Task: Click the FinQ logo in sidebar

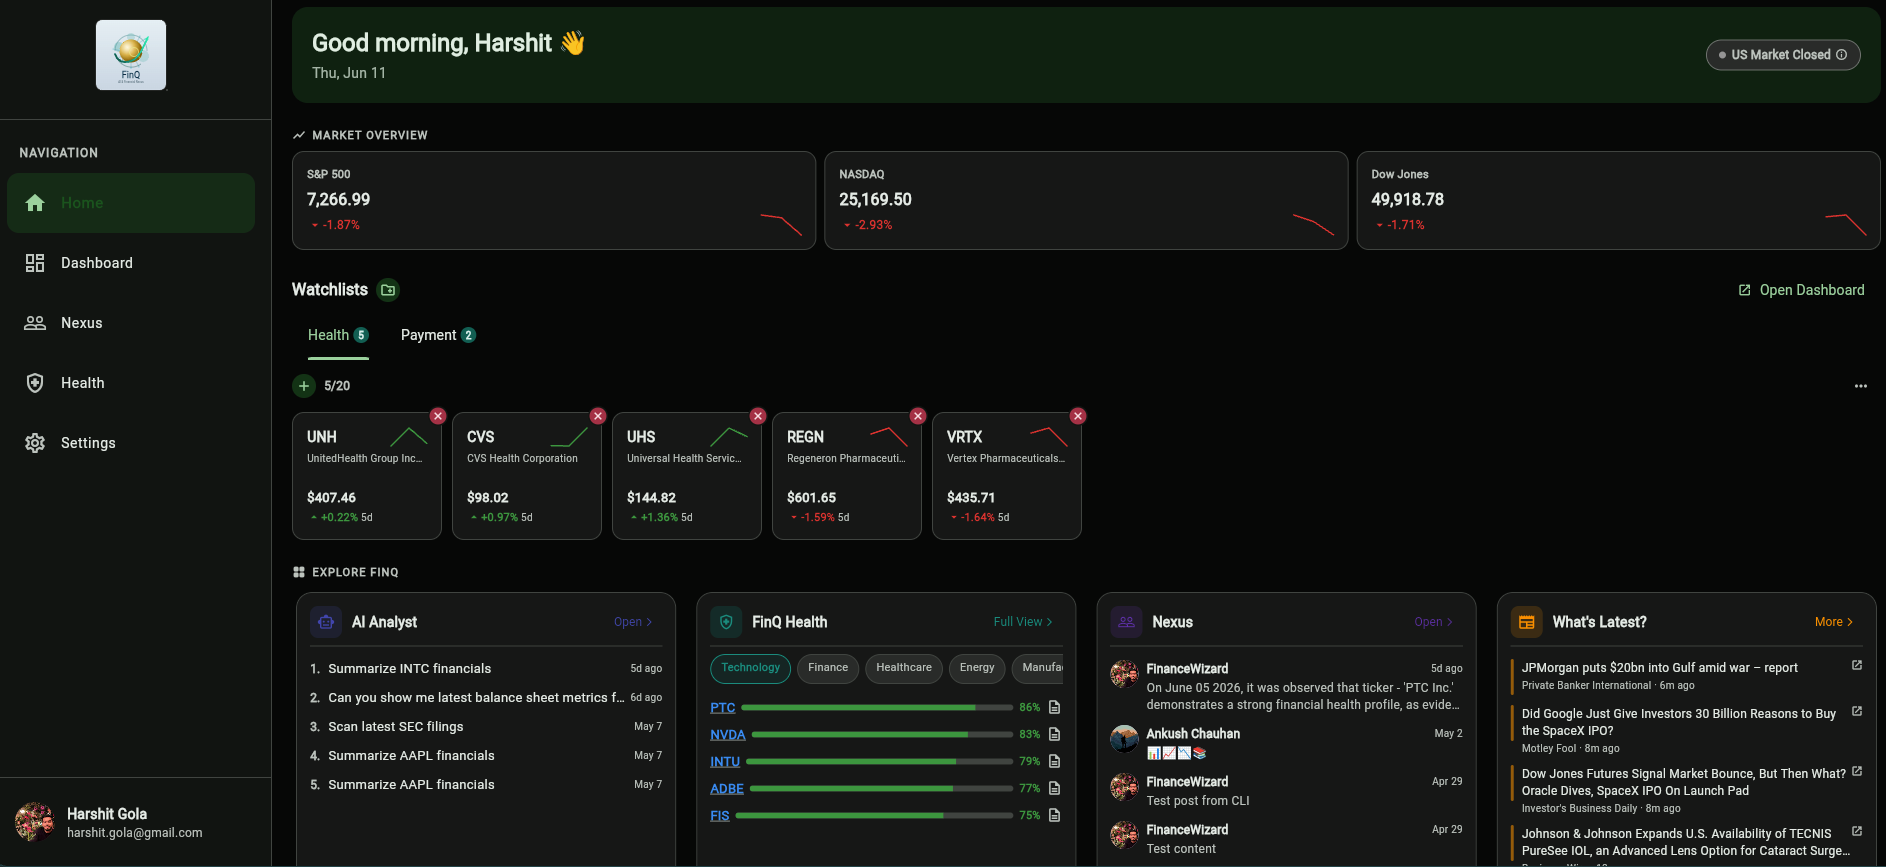Action: 131,55
